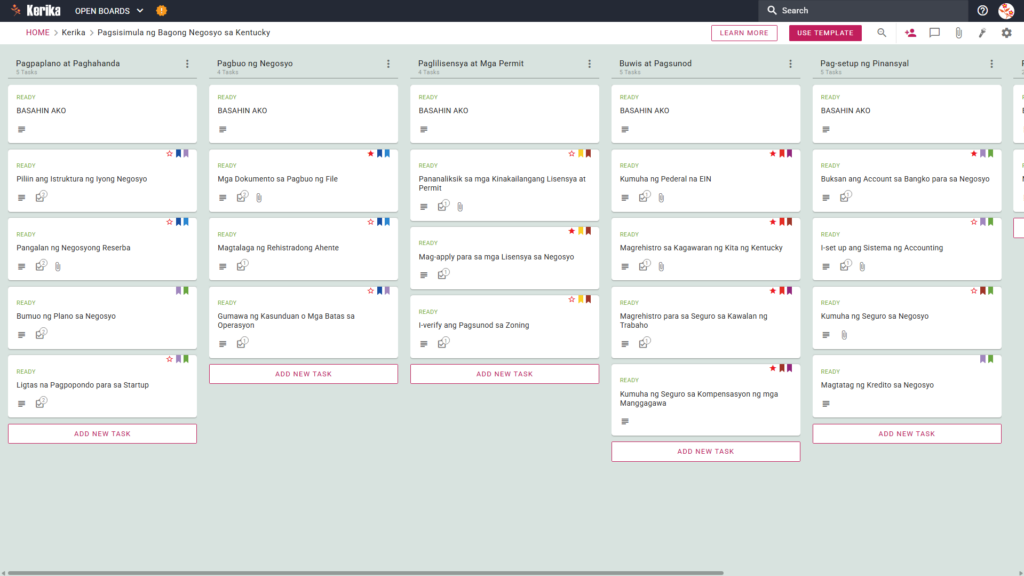Open the Buwis at Pagsunod column menu

[791, 63]
